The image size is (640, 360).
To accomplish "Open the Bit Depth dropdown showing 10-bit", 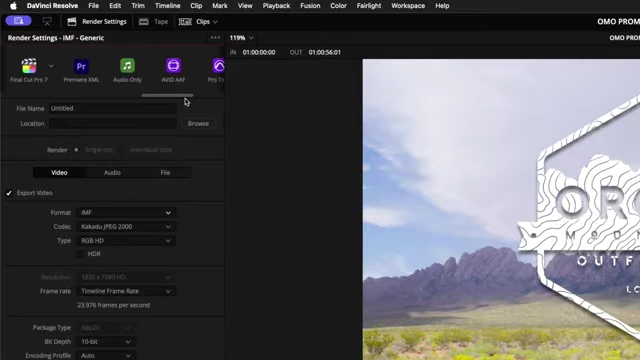I will (106, 342).
